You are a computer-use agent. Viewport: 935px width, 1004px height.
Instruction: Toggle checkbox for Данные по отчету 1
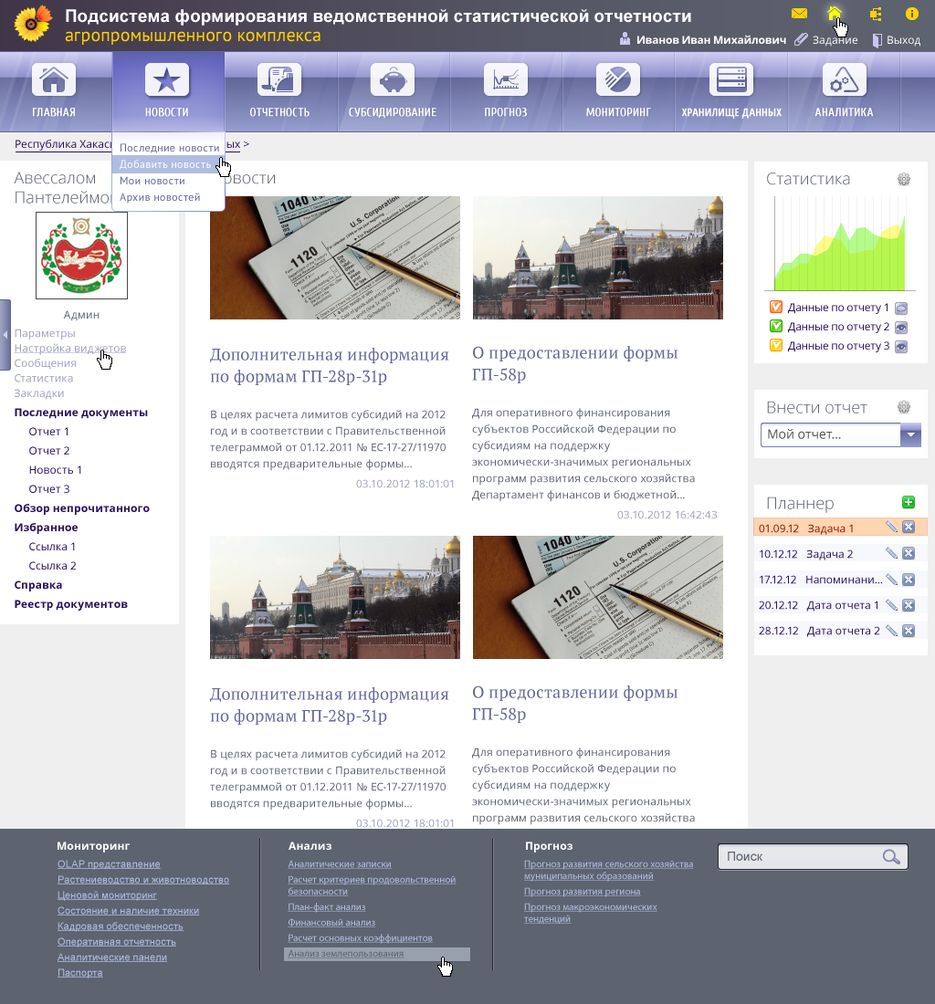[x=776, y=307]
